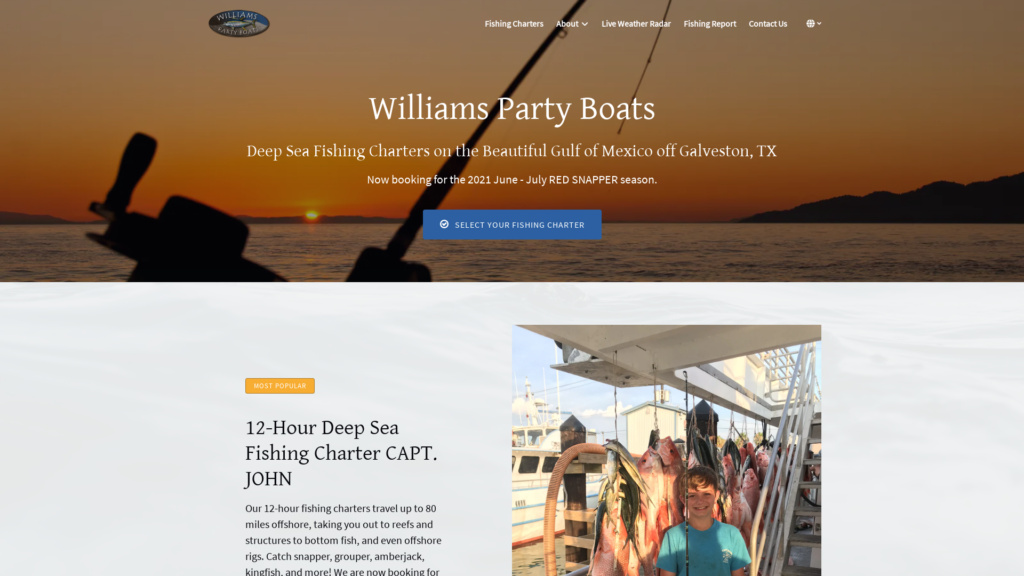Click the red snapper season booking notice
The height and width of the screenshot is (576, 1024).
512,180
